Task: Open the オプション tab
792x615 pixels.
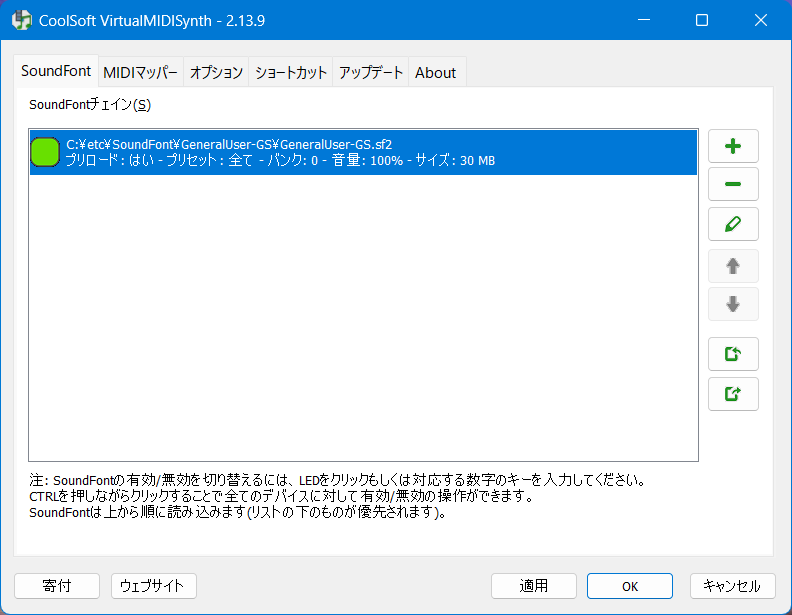Action: tap(216, 73)
